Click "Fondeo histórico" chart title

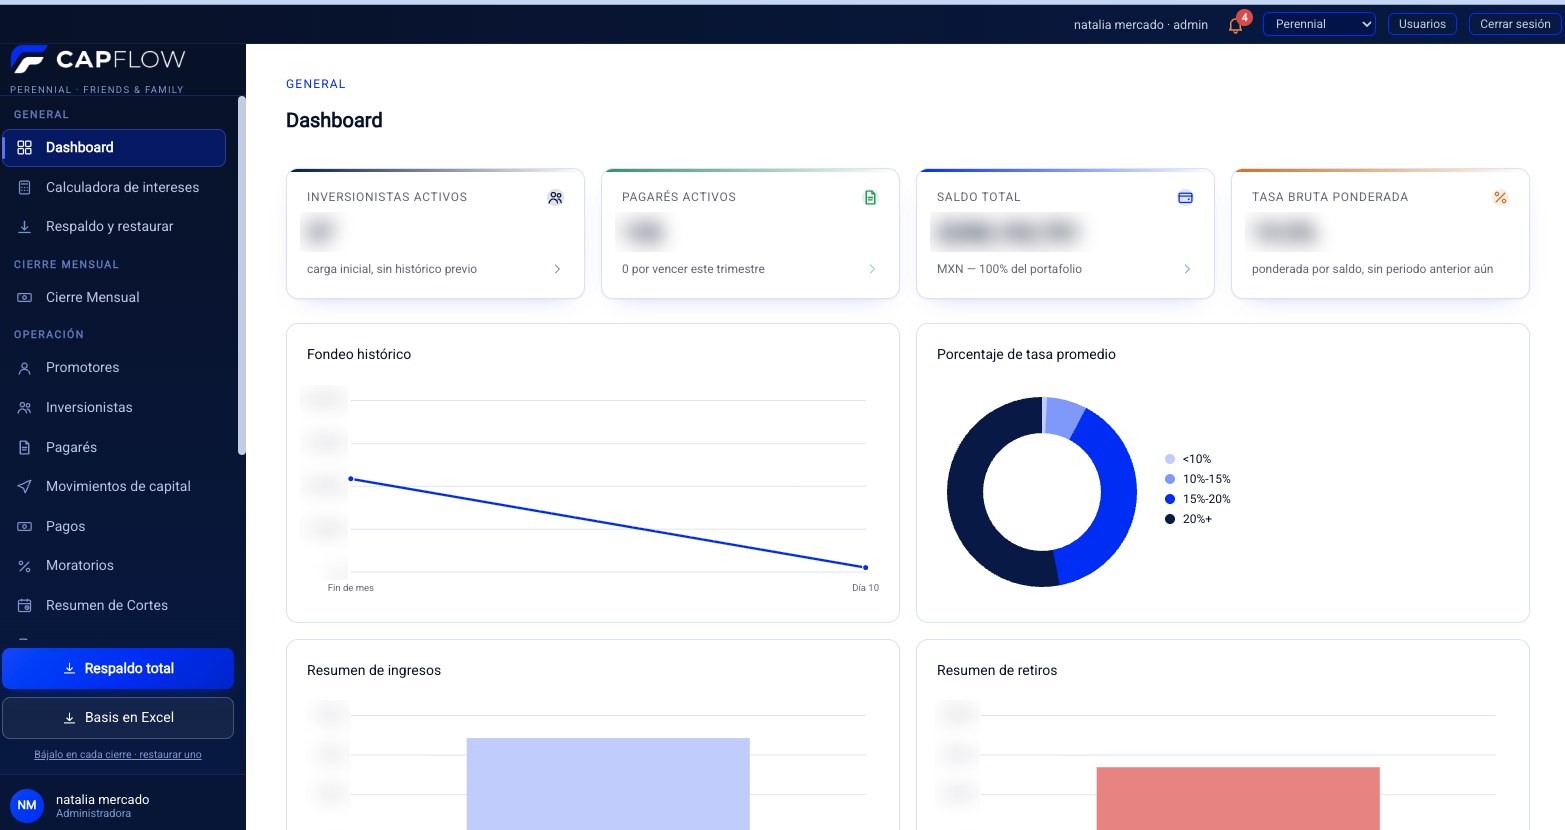(x=359, y=354)
